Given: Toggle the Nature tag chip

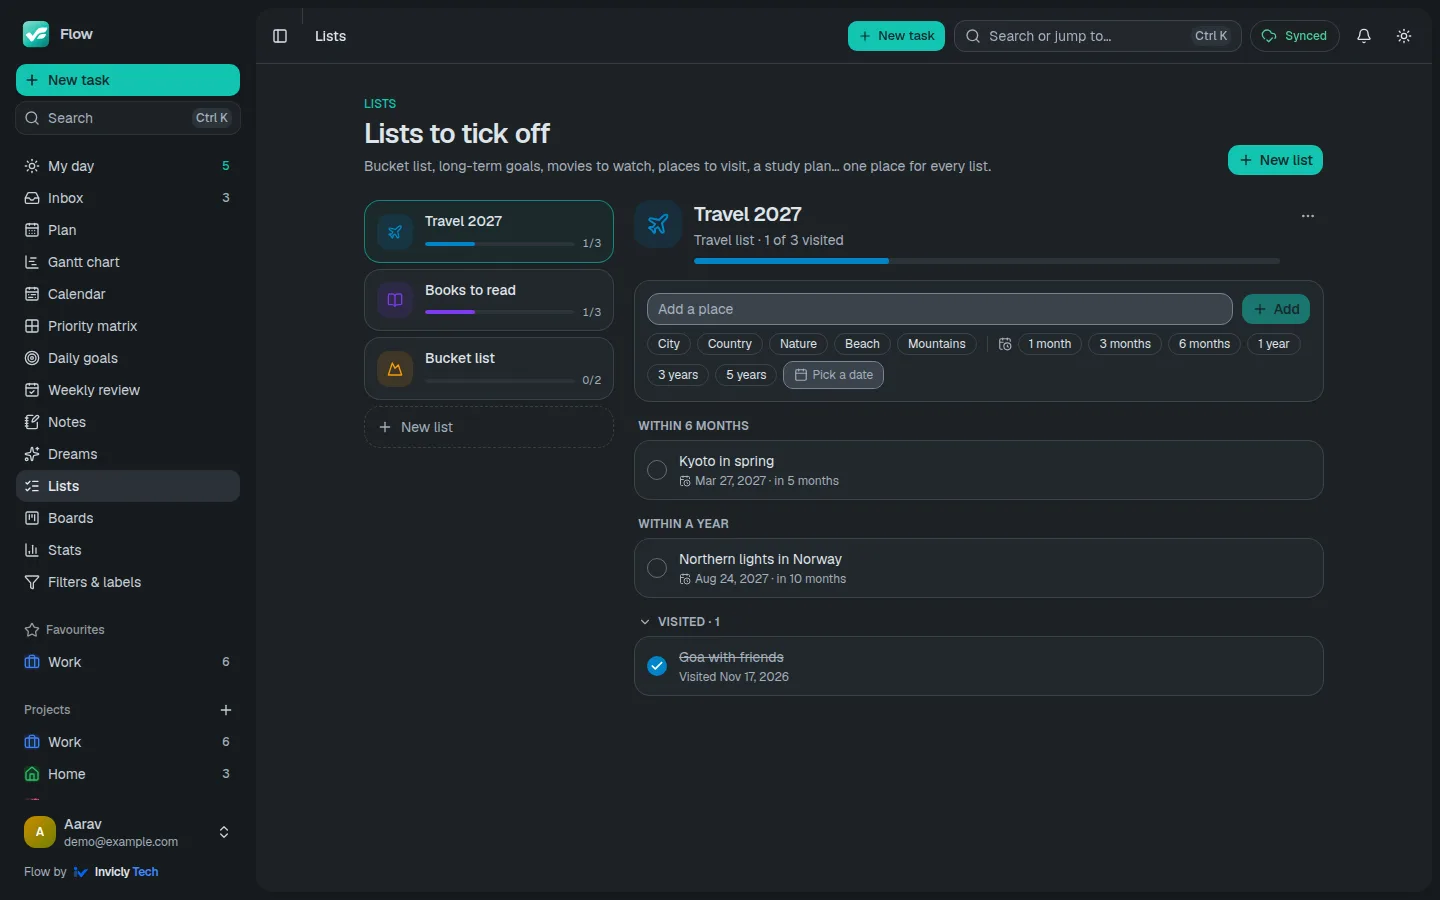Looking at the screenshot, I should [798, 344].
